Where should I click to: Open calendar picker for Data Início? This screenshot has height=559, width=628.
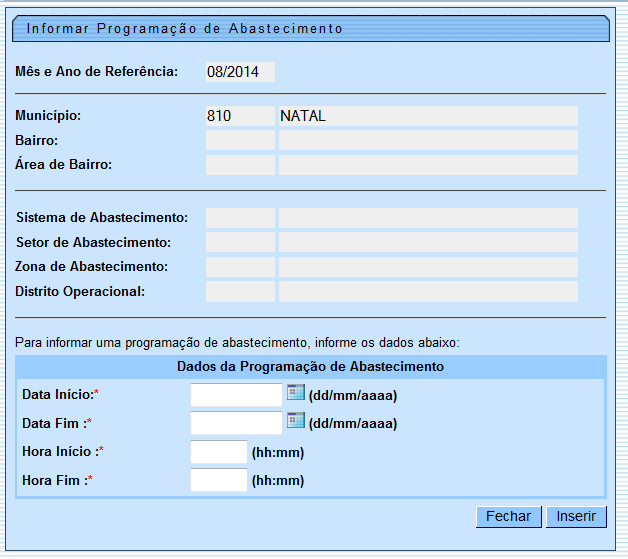click(296, 392)
